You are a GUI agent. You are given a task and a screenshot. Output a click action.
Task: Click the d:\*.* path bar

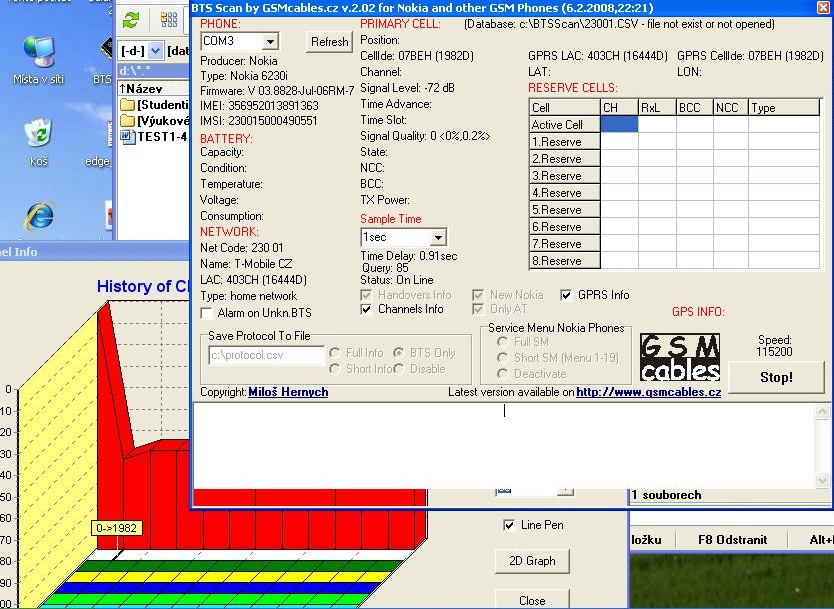(153, 71)
